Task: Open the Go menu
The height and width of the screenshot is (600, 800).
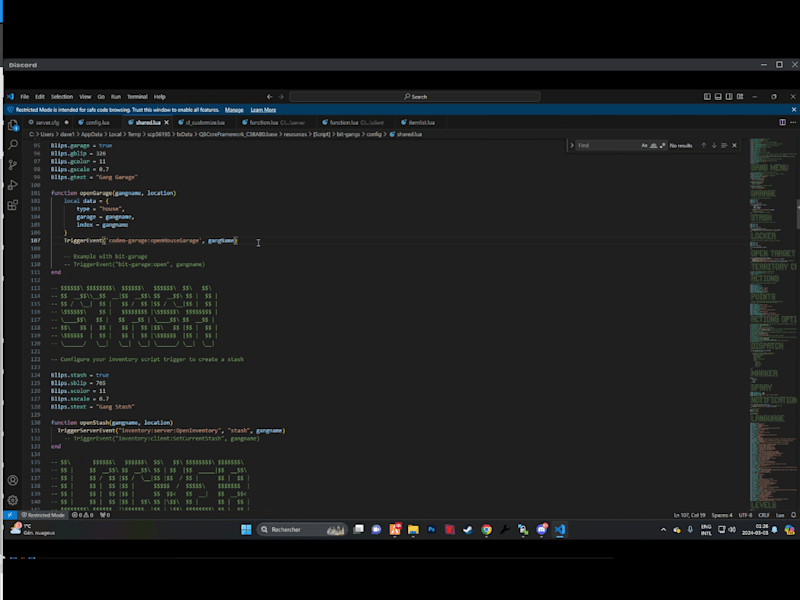Action: pos(101,96)
